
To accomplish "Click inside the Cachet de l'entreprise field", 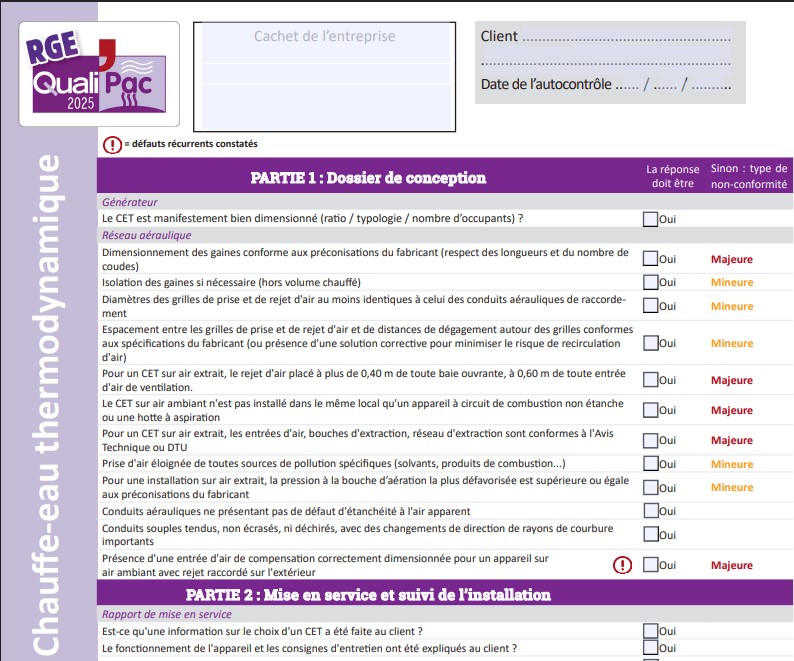I will [x=325, y=76].
